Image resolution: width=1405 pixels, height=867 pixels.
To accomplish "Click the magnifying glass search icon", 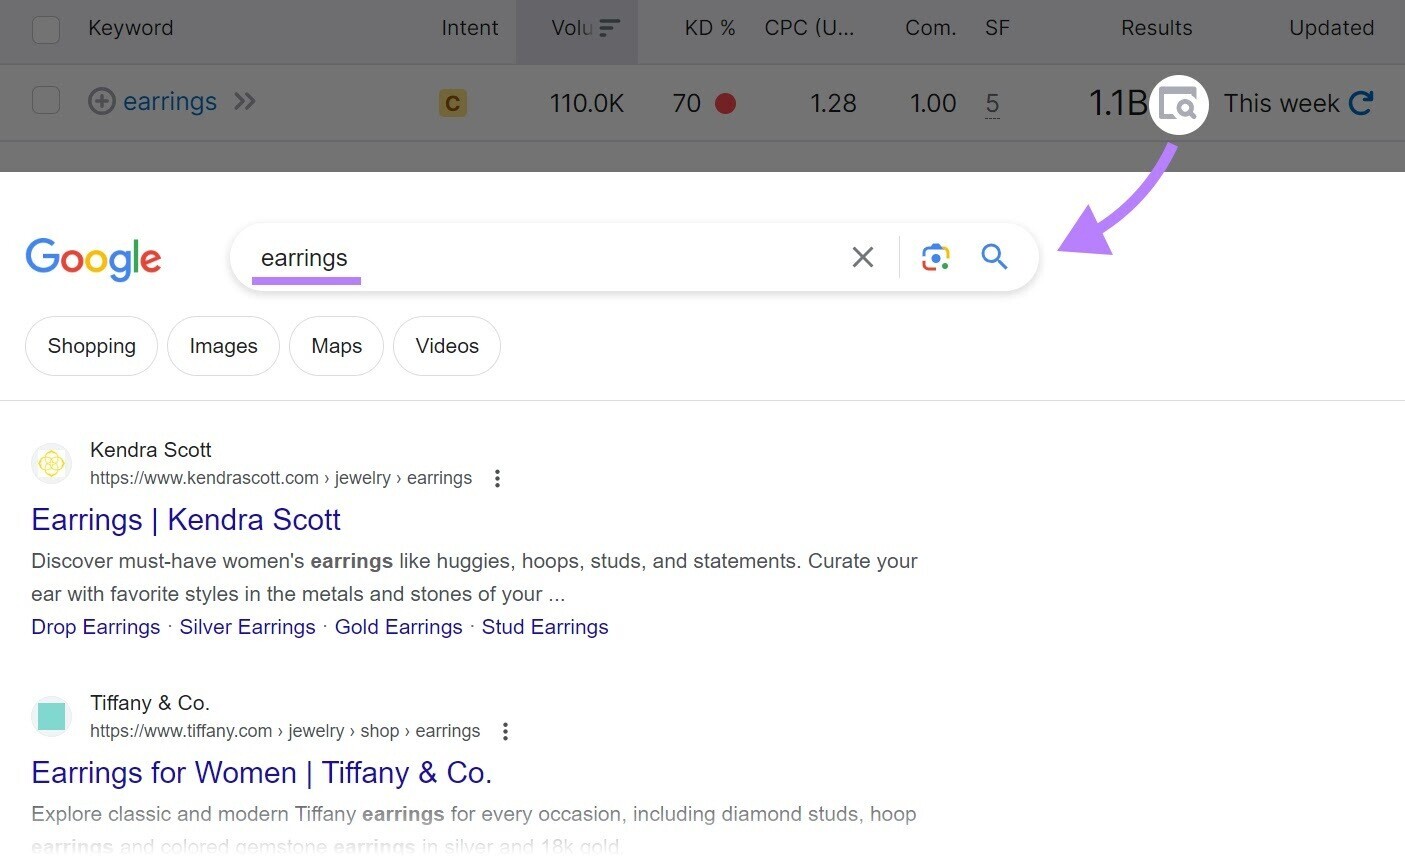I will click(x=994, y=257).
